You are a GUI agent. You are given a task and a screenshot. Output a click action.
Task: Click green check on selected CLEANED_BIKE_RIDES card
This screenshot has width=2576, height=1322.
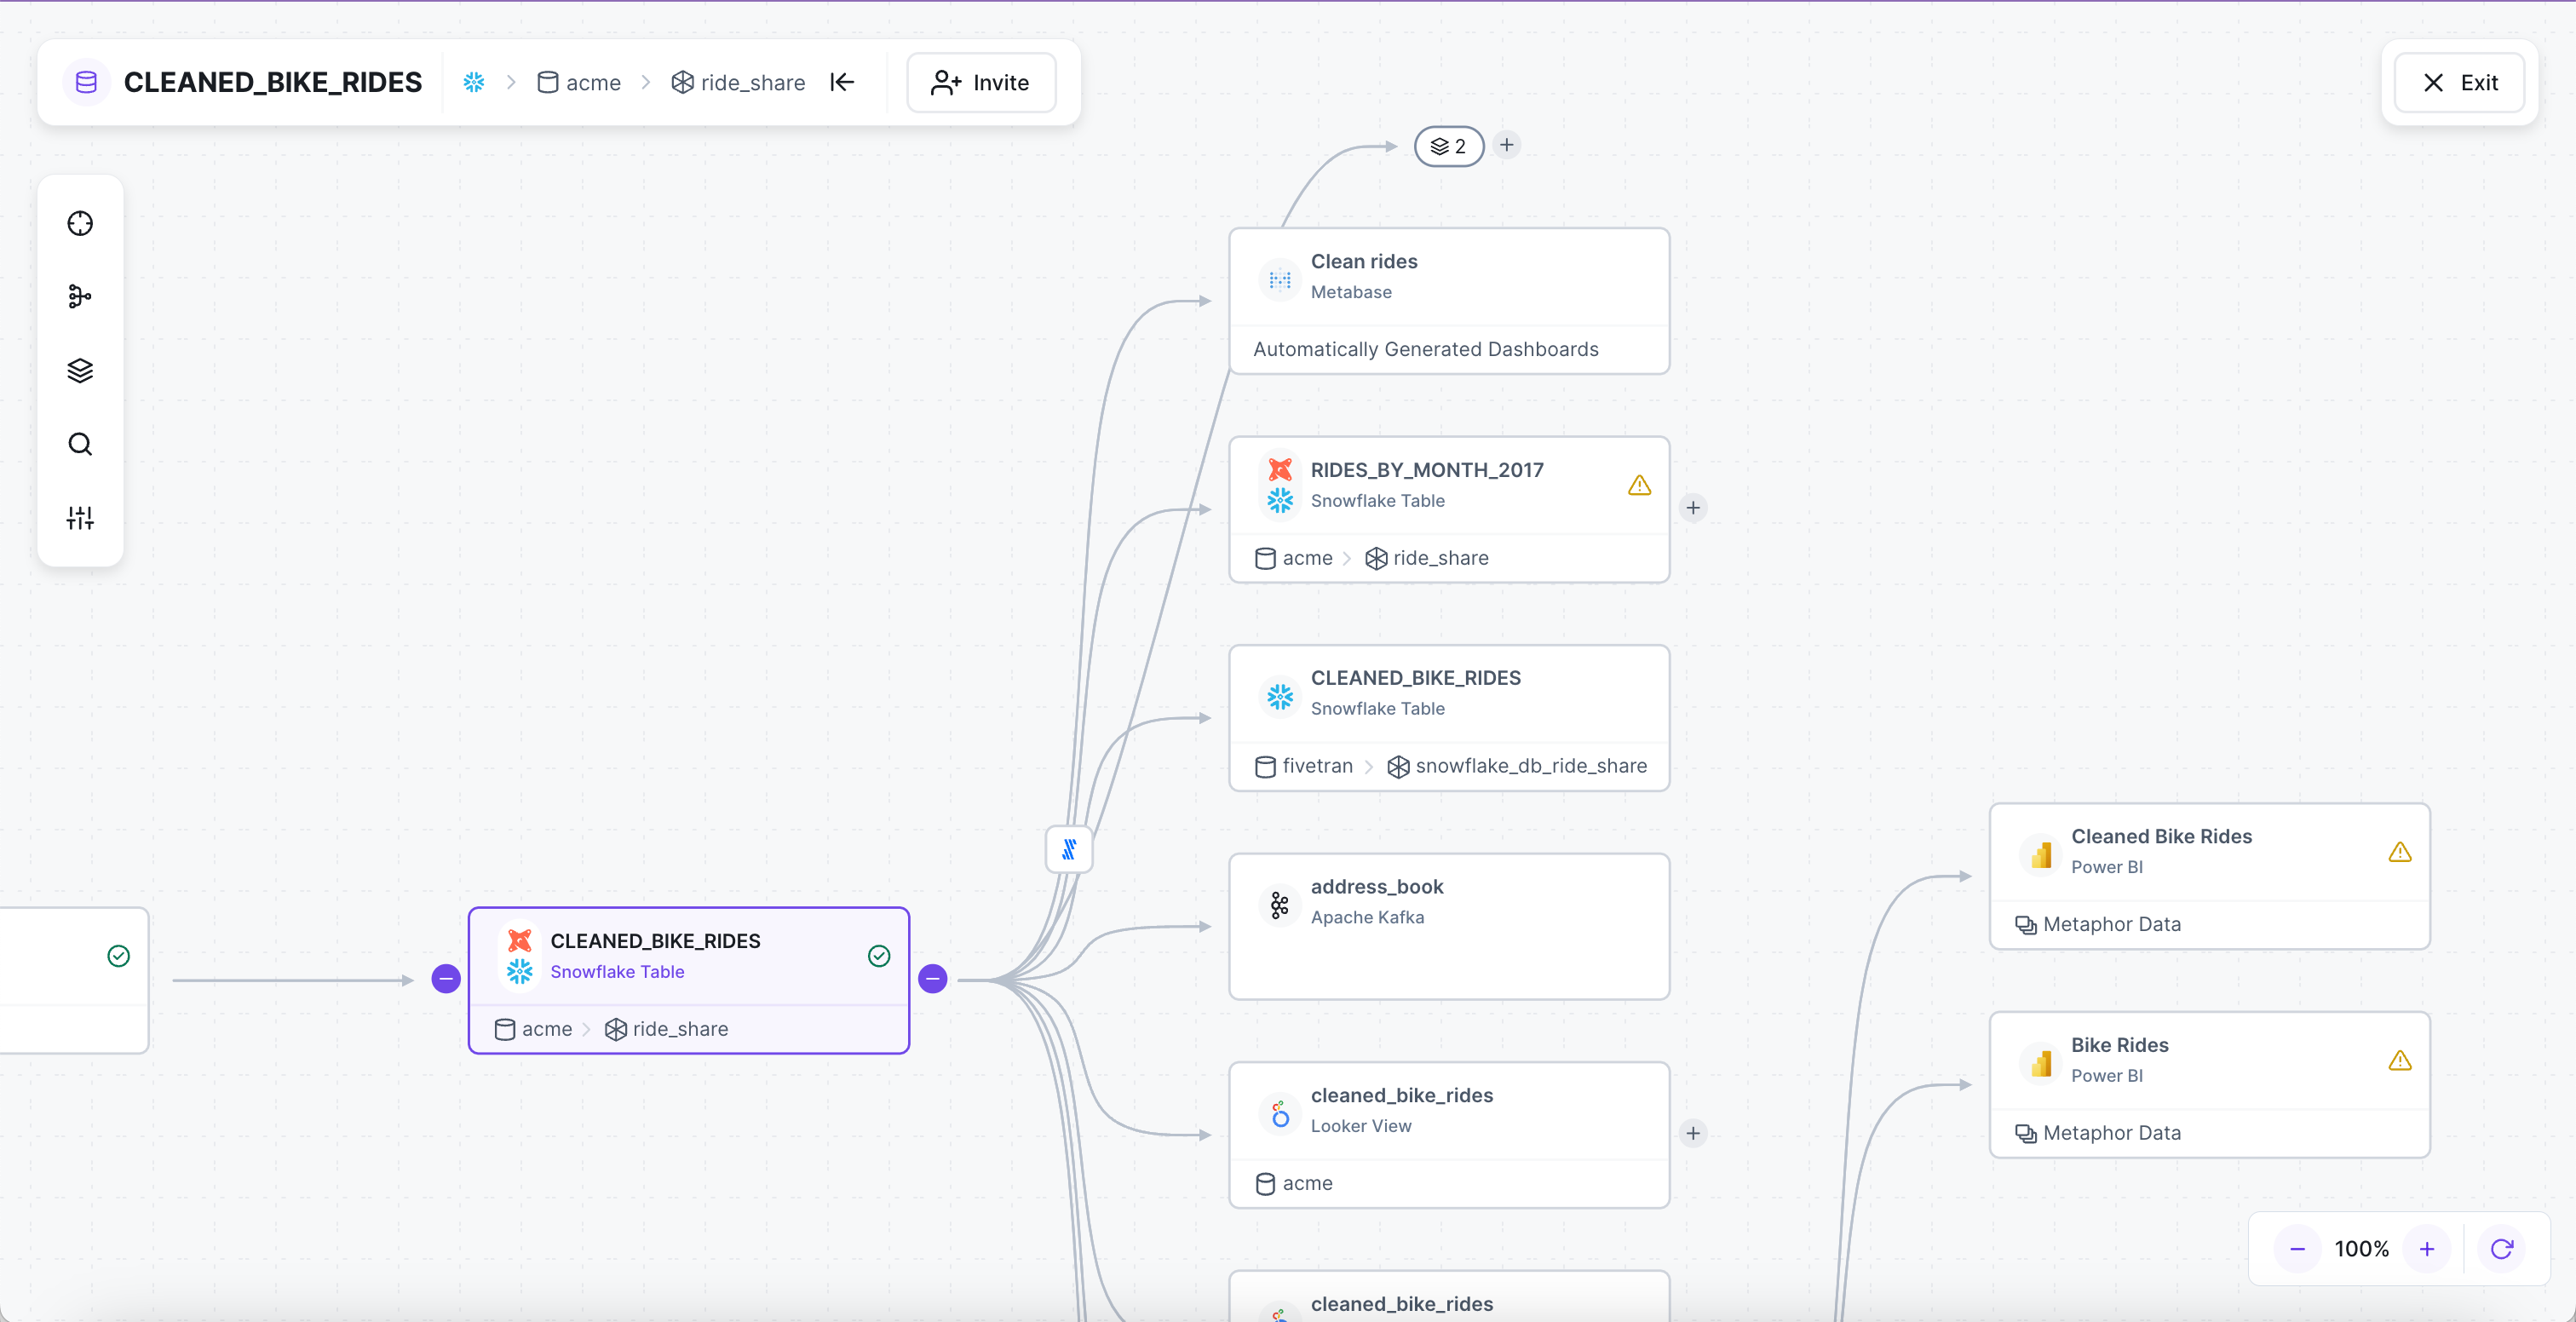point(879,956)
